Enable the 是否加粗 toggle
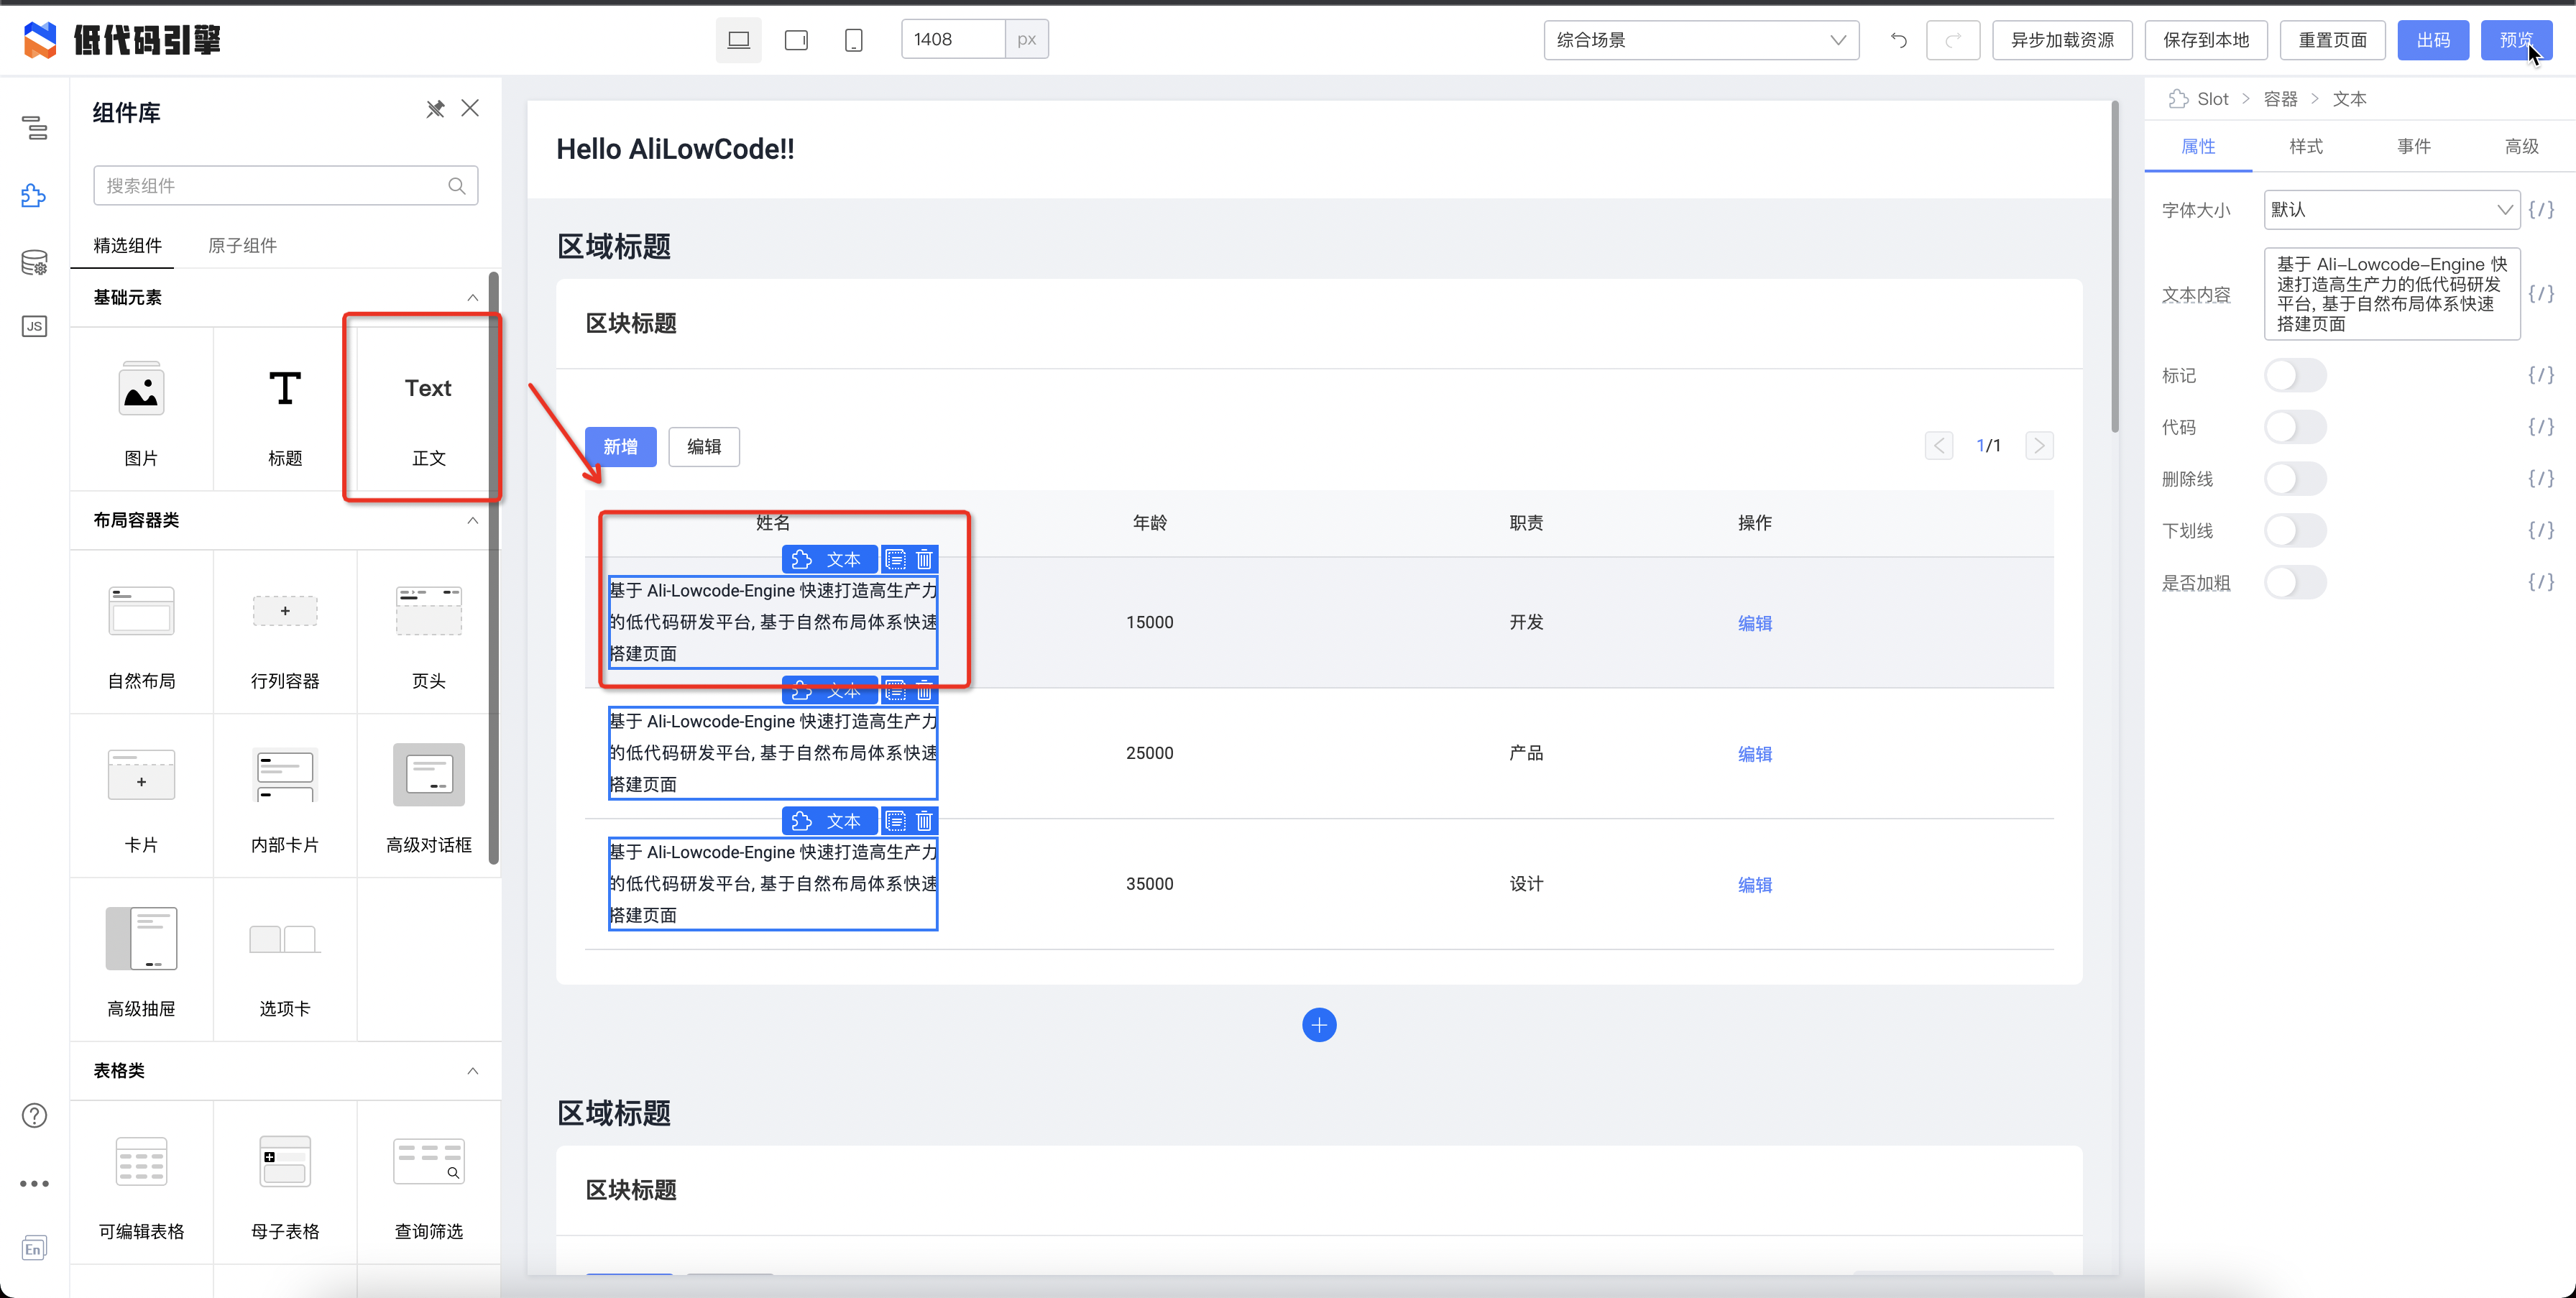The height and width of the screenshot is (1298, 2576). pyautogui.click(x=2296, y=582)
